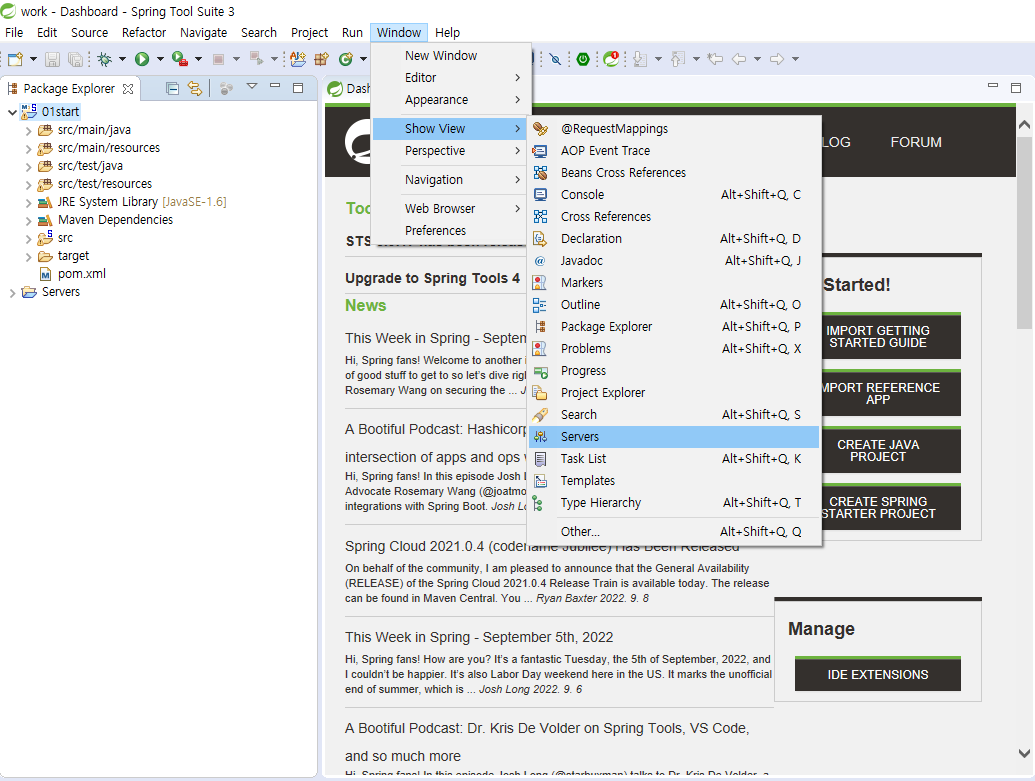Open the Help menu in menu bar
The image size is (1035, 781).
(x=448, y=32)
